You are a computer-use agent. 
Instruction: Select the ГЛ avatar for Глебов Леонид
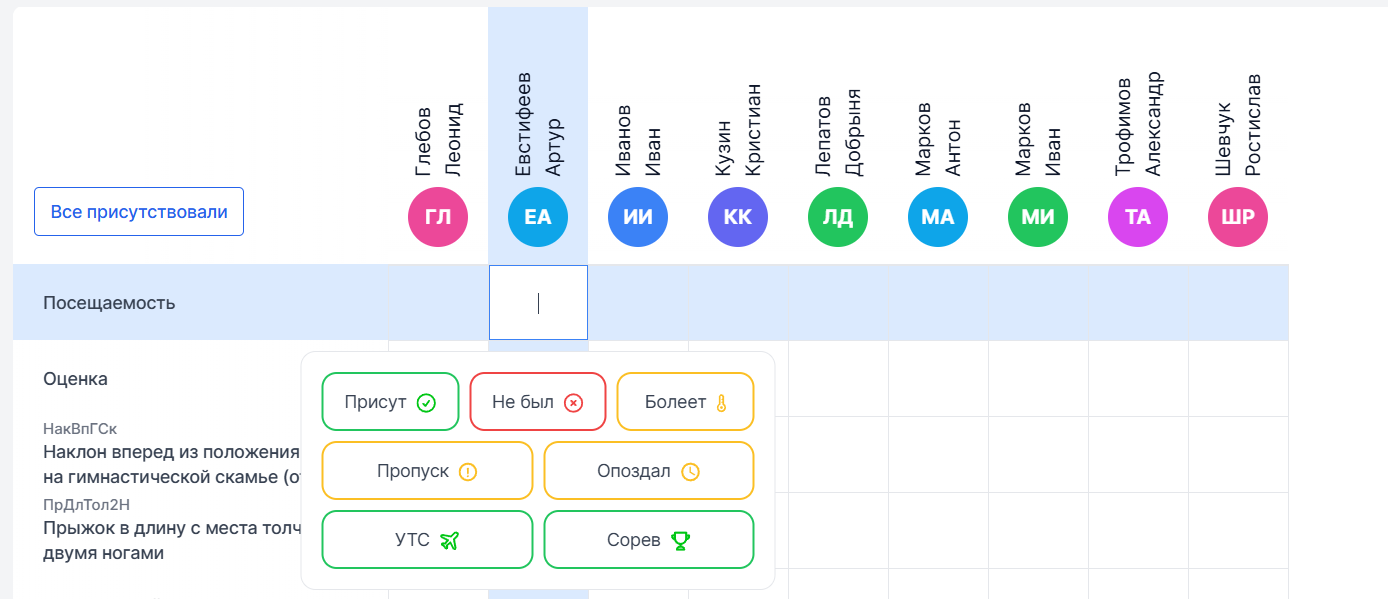[438, 217]
